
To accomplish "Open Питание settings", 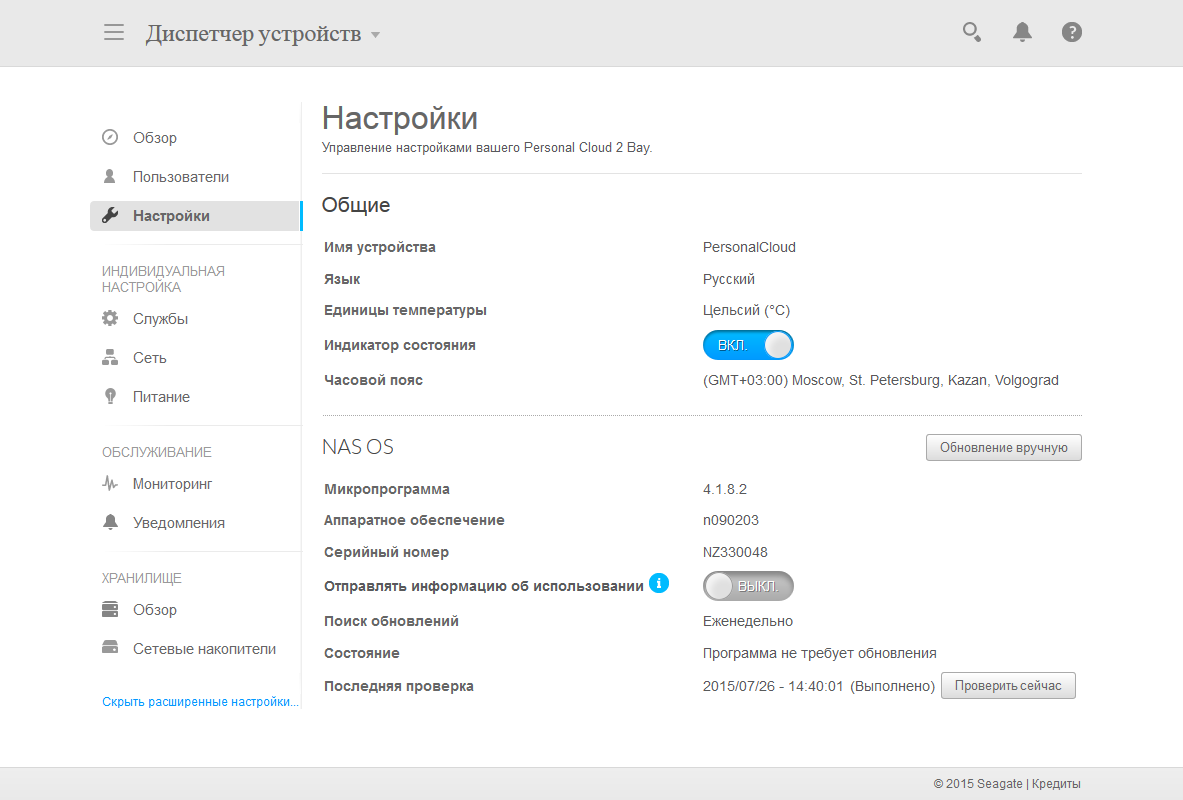I will (161, 397).
